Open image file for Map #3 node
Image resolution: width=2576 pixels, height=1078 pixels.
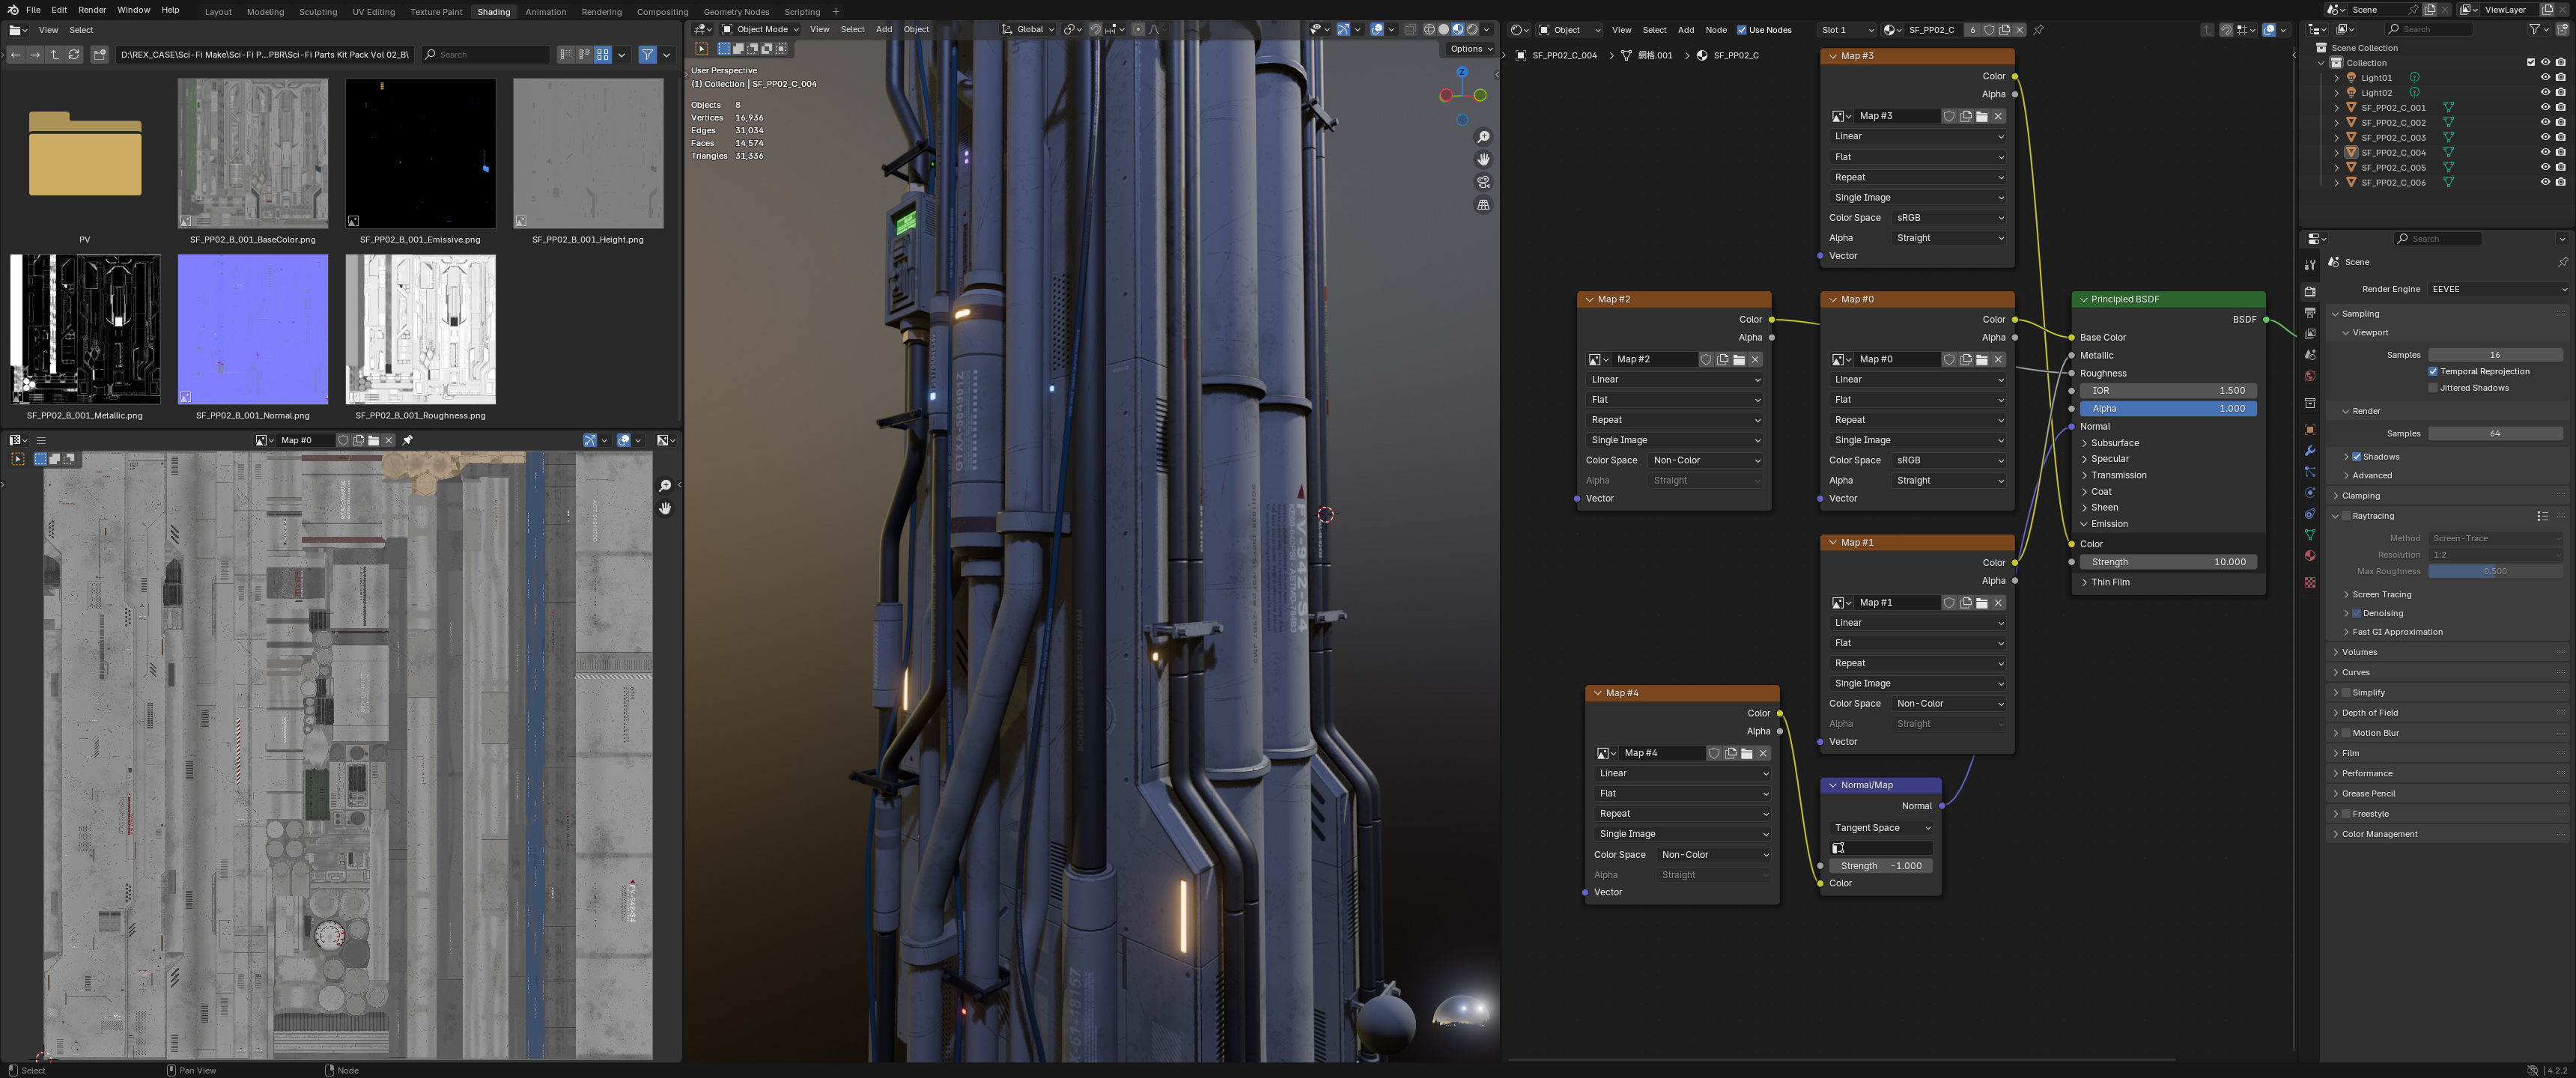(1981, 116)
